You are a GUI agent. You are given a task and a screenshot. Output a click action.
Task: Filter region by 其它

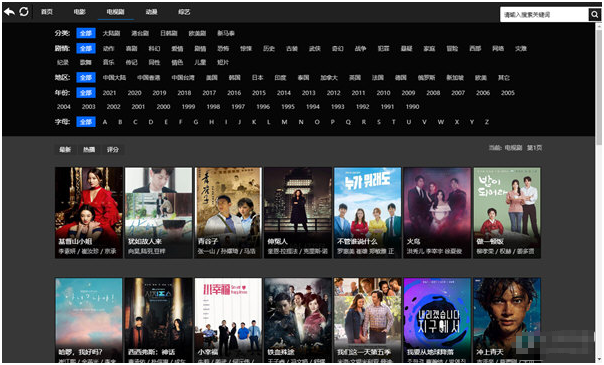pyautogui.click(x=503, y=78)
